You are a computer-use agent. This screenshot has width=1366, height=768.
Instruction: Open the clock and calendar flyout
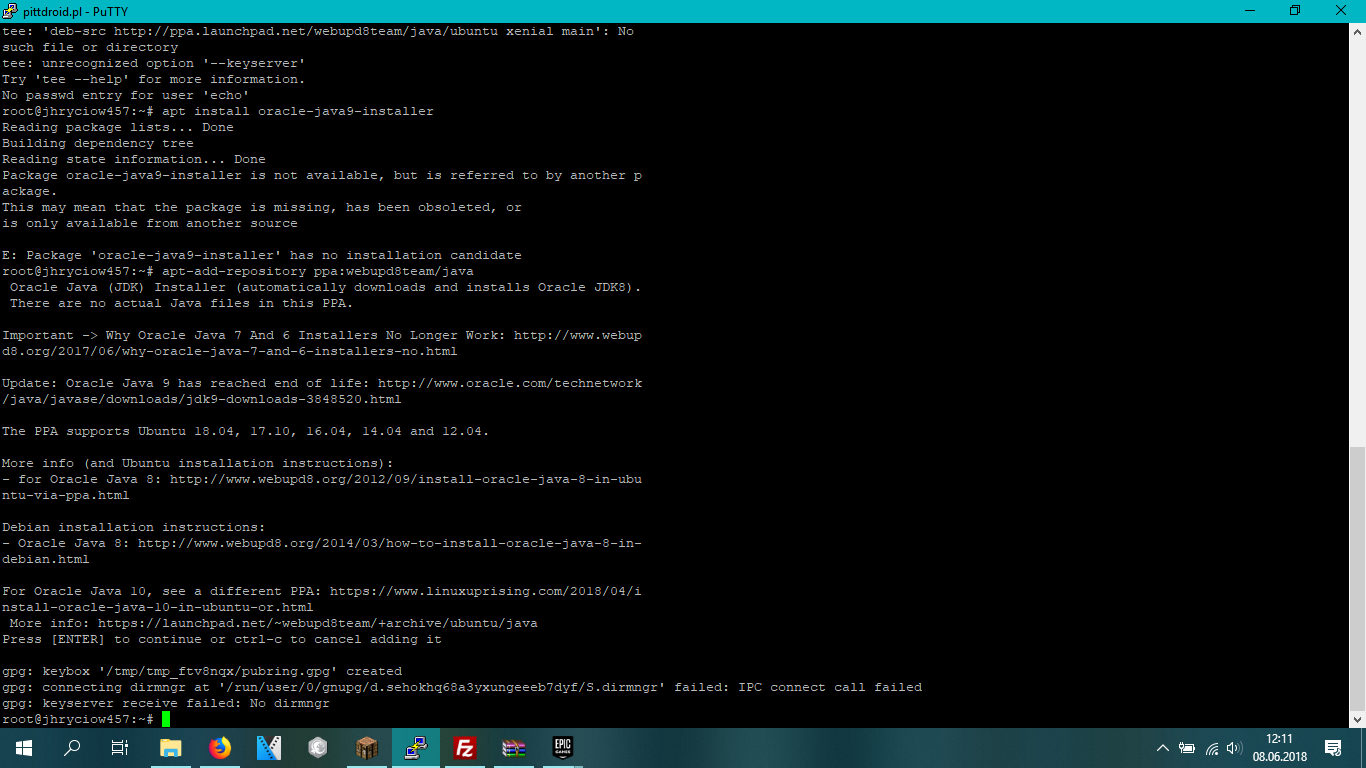(x=1278, y=748)
